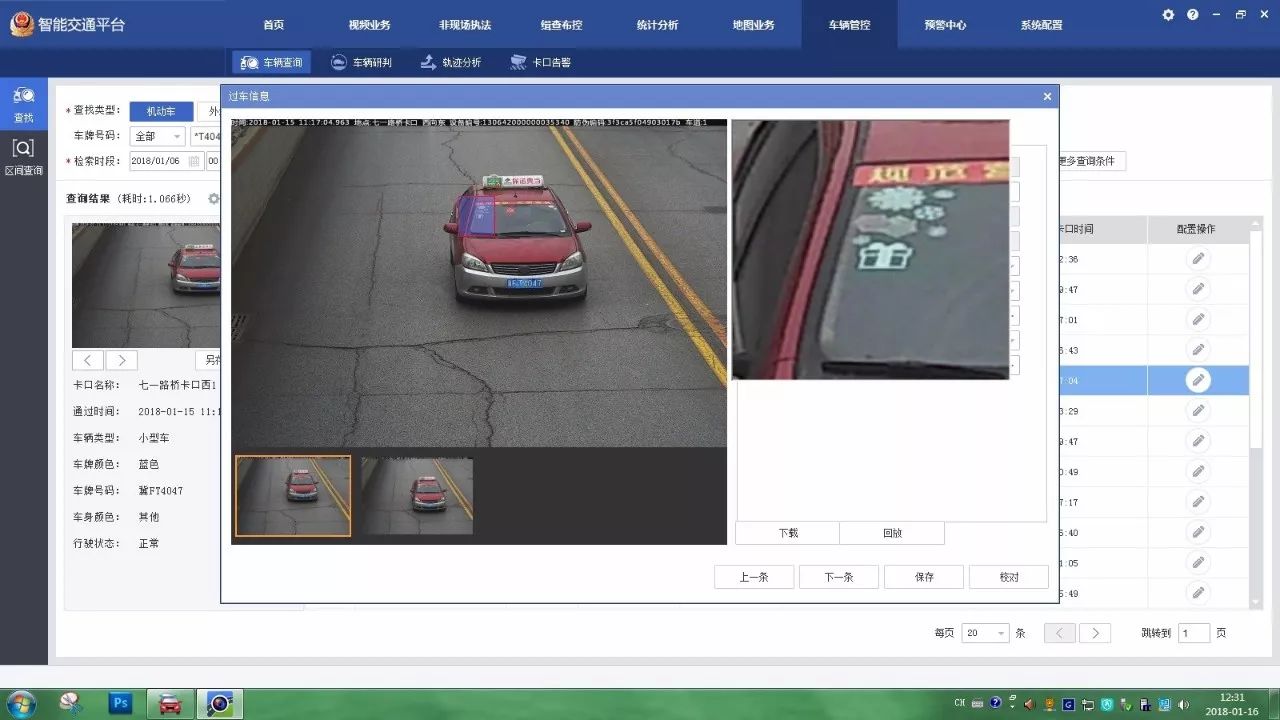This screenshot has height=720, width=1280.
Task: Open the calendar picker for 2018/01/06
Action: [194, 161]
